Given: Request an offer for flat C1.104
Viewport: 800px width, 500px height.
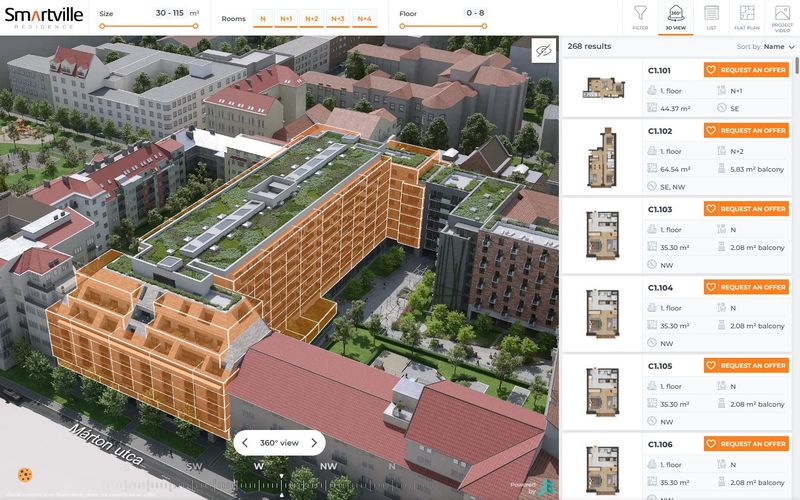Looking at the screenshot, I should point(746,287).
